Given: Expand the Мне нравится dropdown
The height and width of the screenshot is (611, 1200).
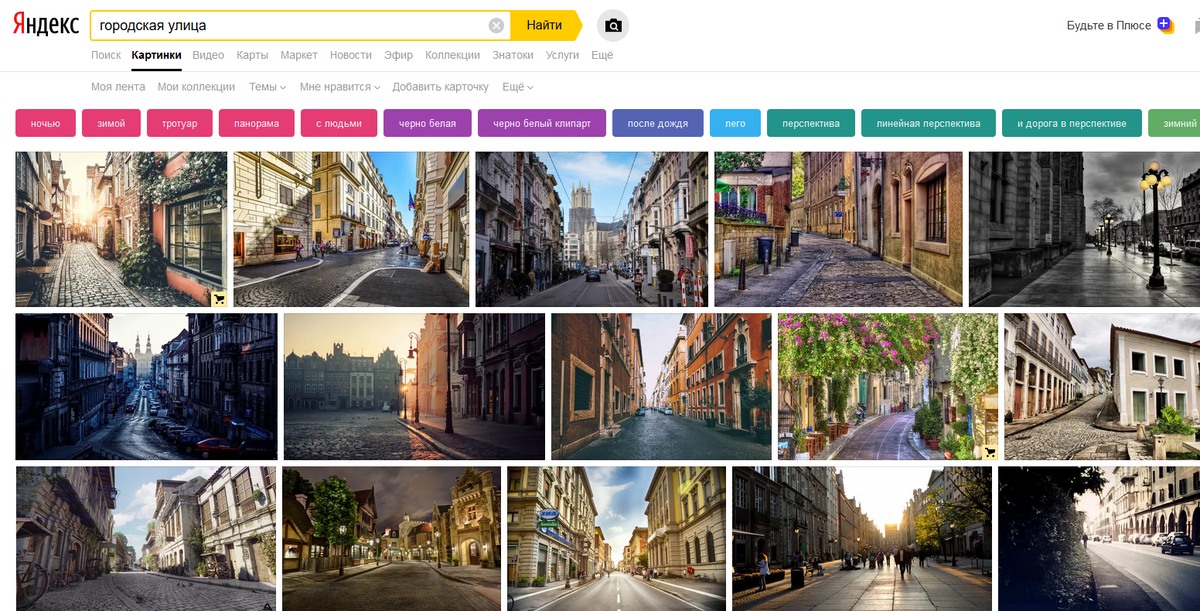Looking at the screenshot, I should (x=340, y=87).
